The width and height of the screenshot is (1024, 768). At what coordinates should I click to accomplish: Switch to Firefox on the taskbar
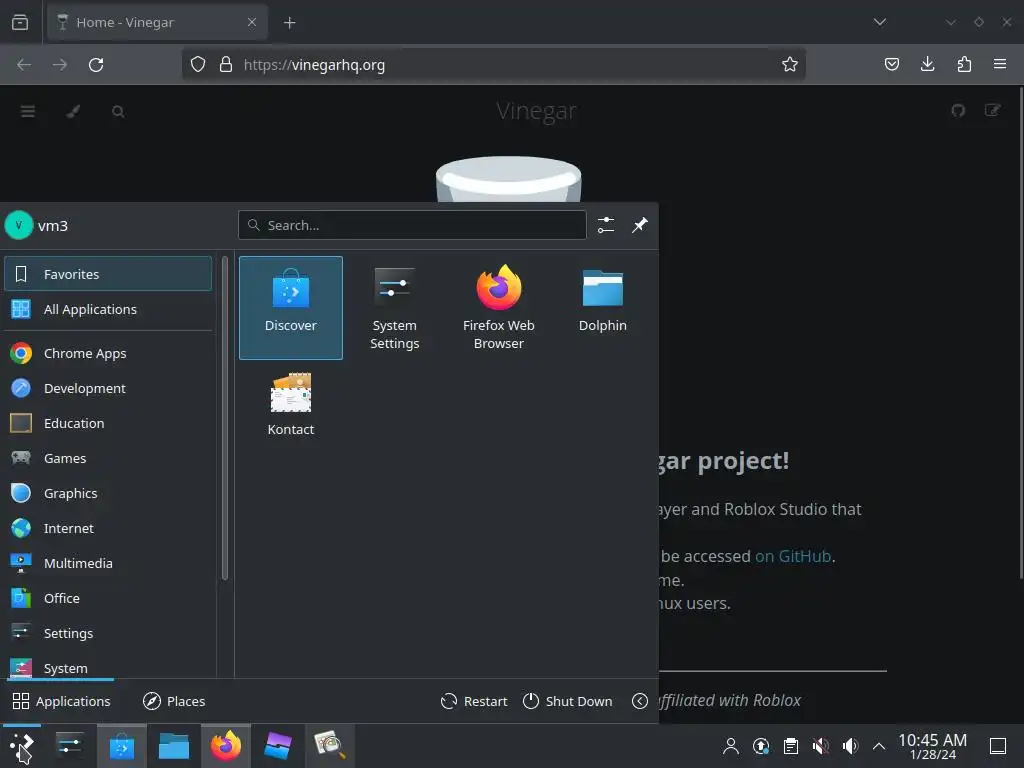click(226, 746)
